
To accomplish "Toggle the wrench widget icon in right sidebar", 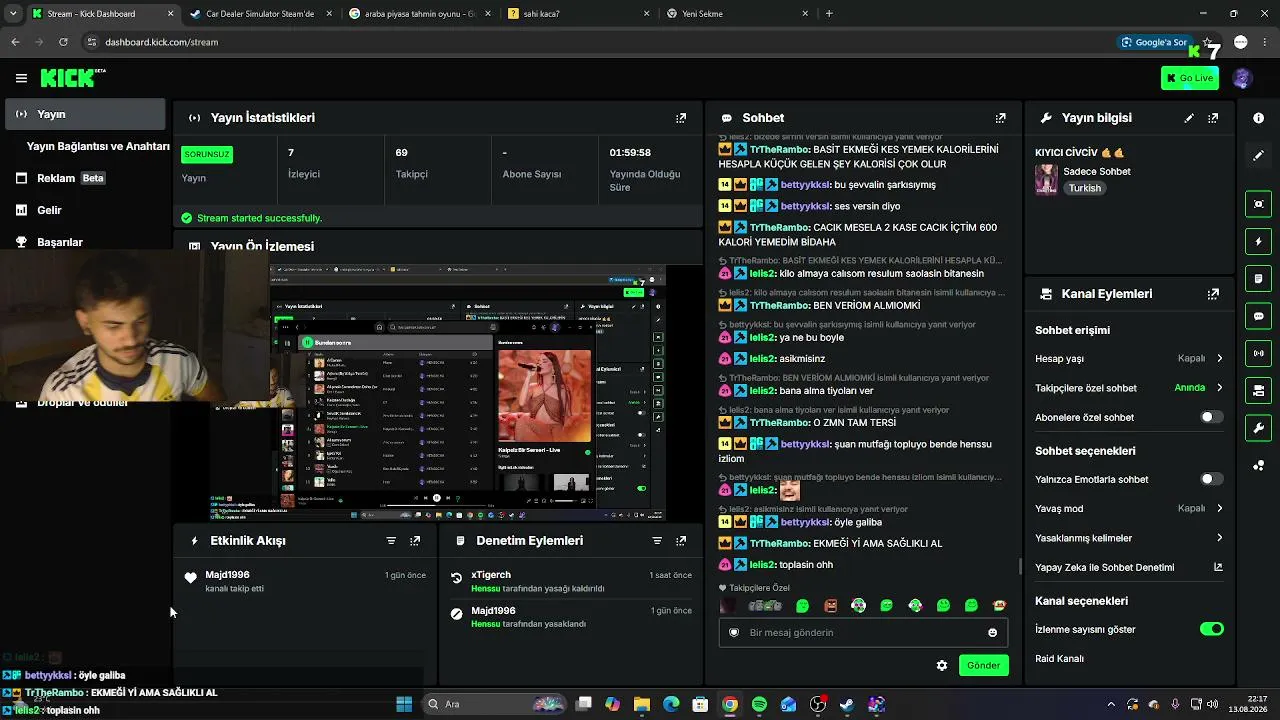I will click(1259, 428).
